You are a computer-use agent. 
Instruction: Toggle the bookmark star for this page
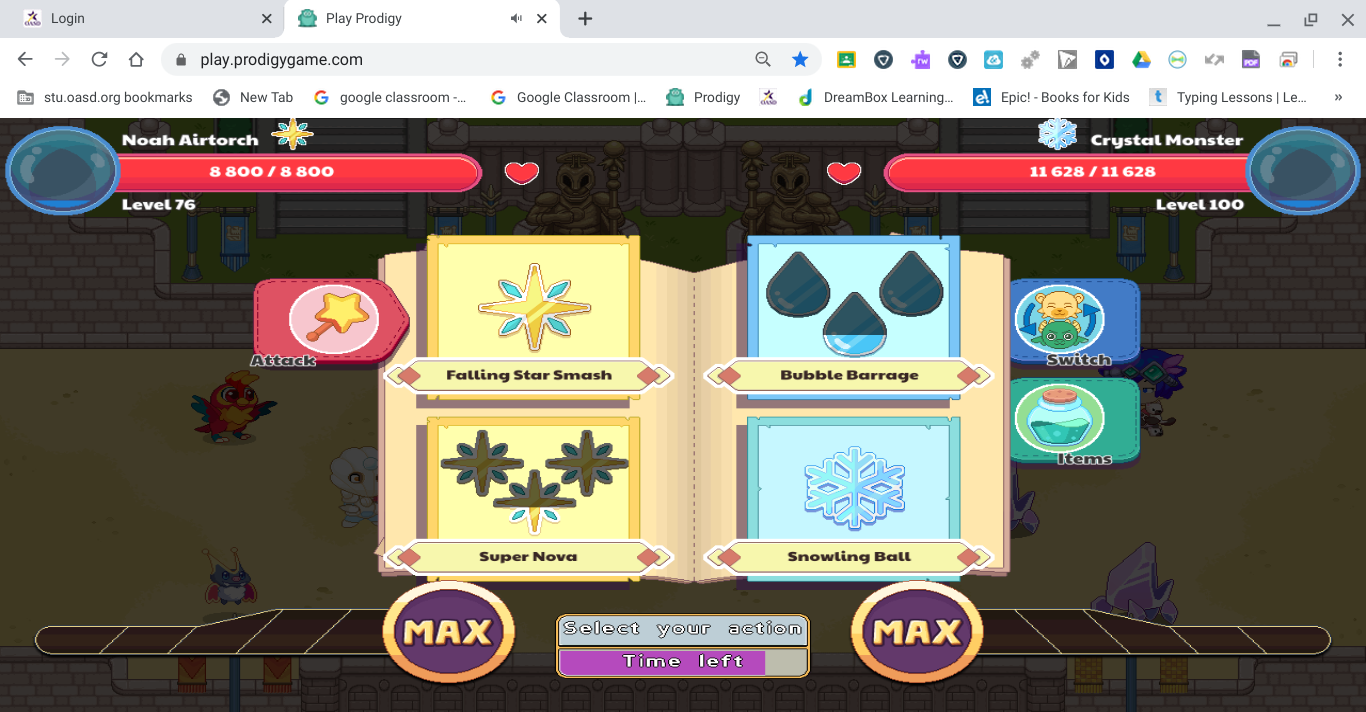(x=800, y=59)
